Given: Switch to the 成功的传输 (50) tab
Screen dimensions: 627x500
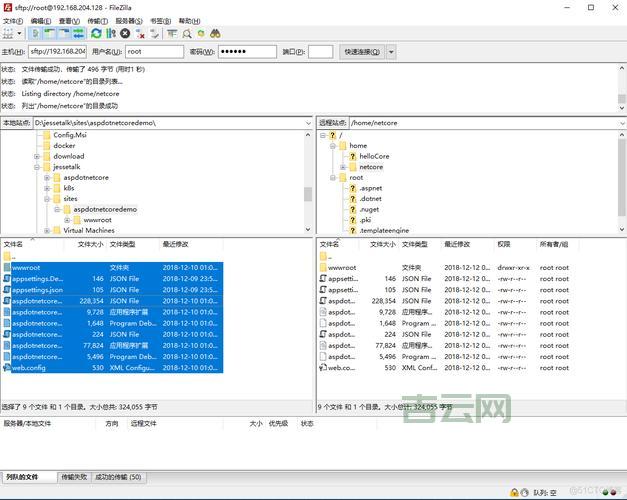Looking at the screenshot, I should pyautogui.click(x=118, y=477).
